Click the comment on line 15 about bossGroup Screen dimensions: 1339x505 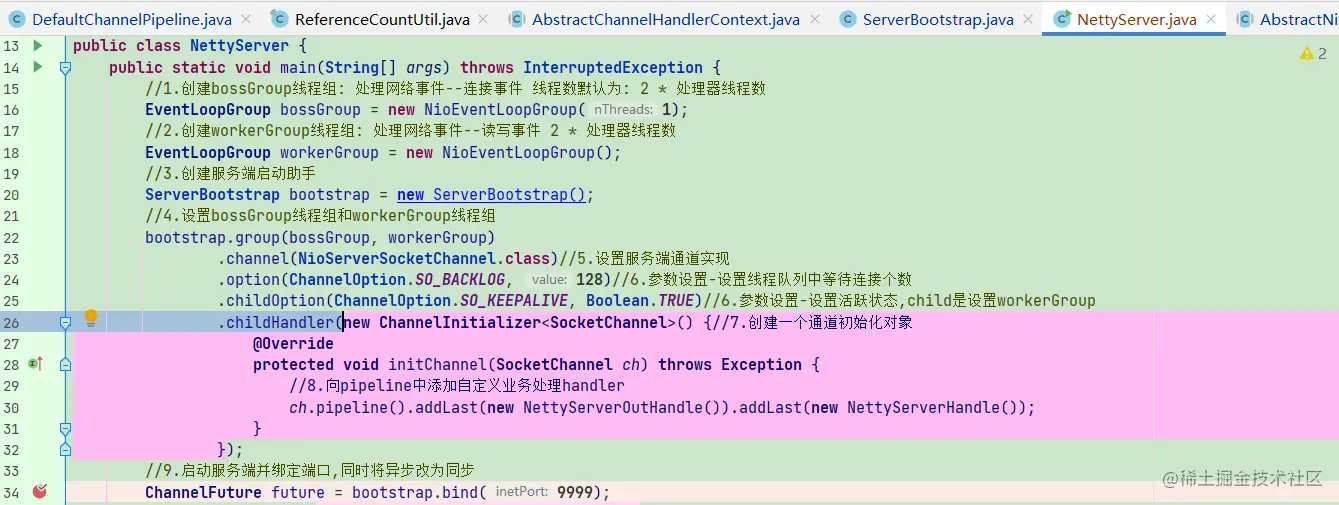(x=456, y=89)
